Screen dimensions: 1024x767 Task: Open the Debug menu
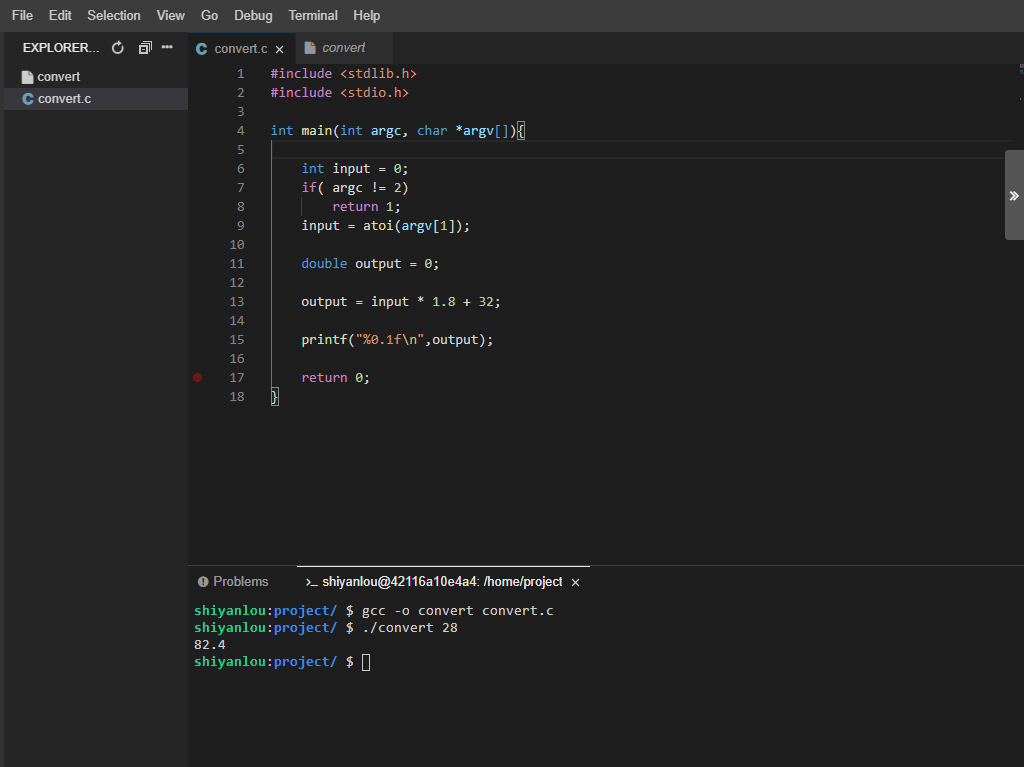[x=253, y=15]
